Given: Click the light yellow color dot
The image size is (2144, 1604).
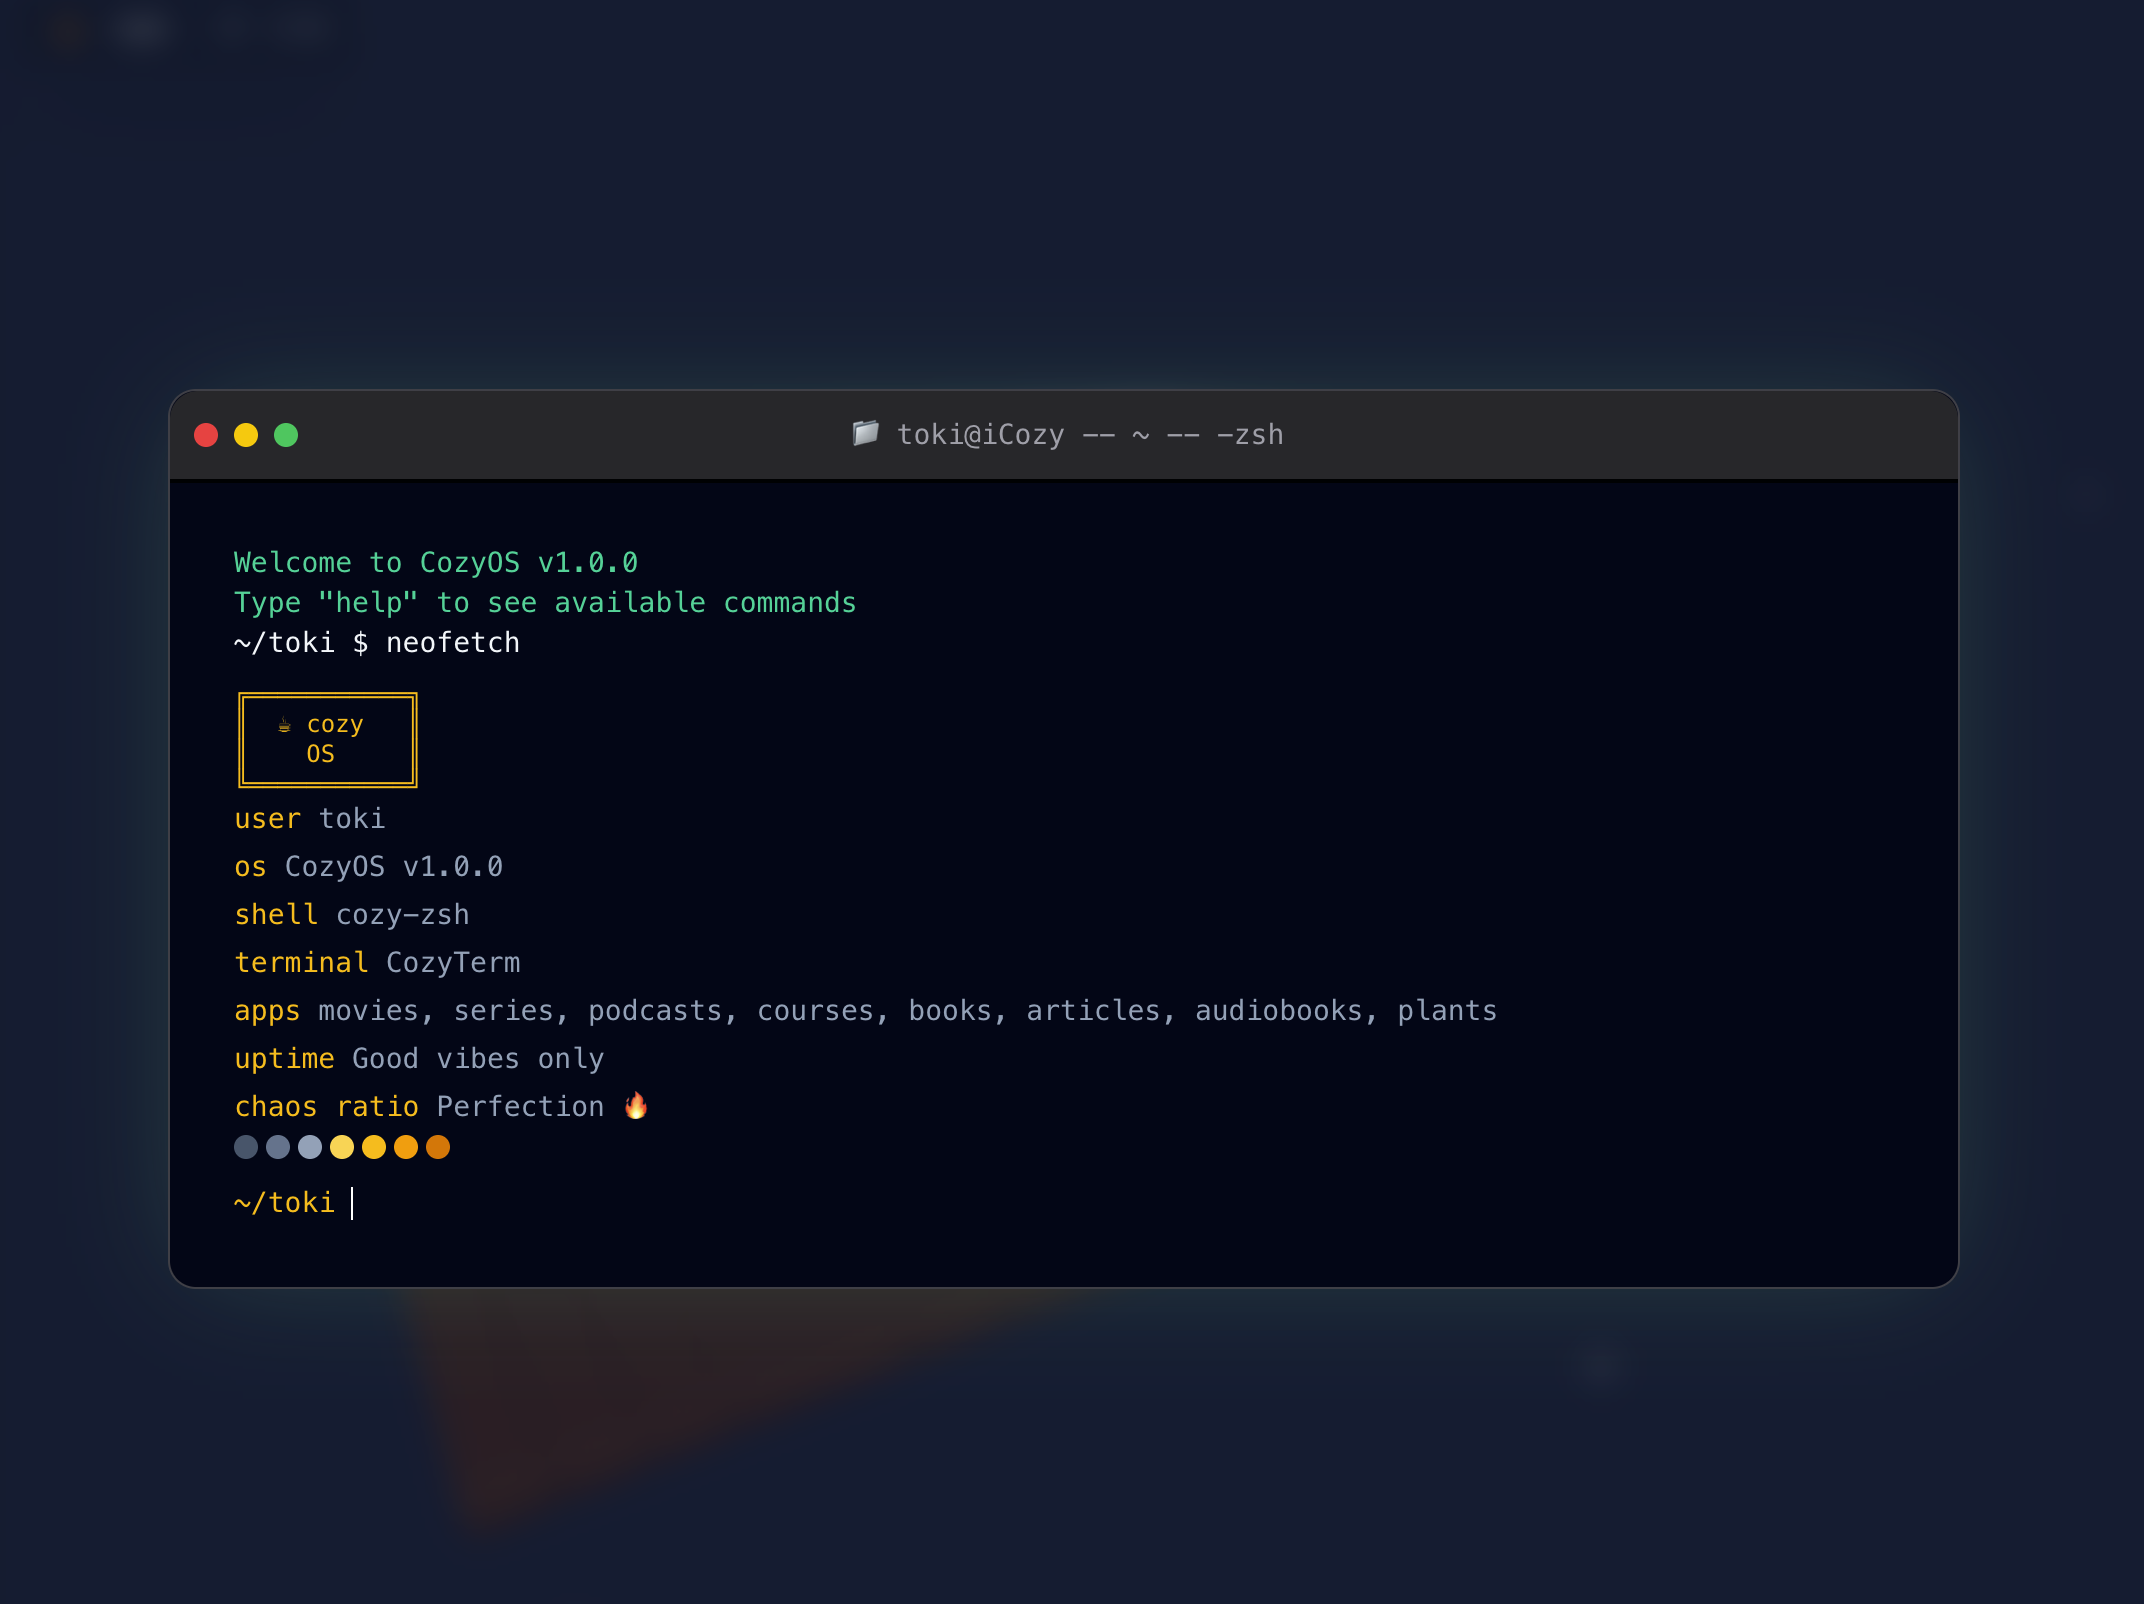Looking at the screenshot, I should pyautogui.click(x=342, y=1147).
